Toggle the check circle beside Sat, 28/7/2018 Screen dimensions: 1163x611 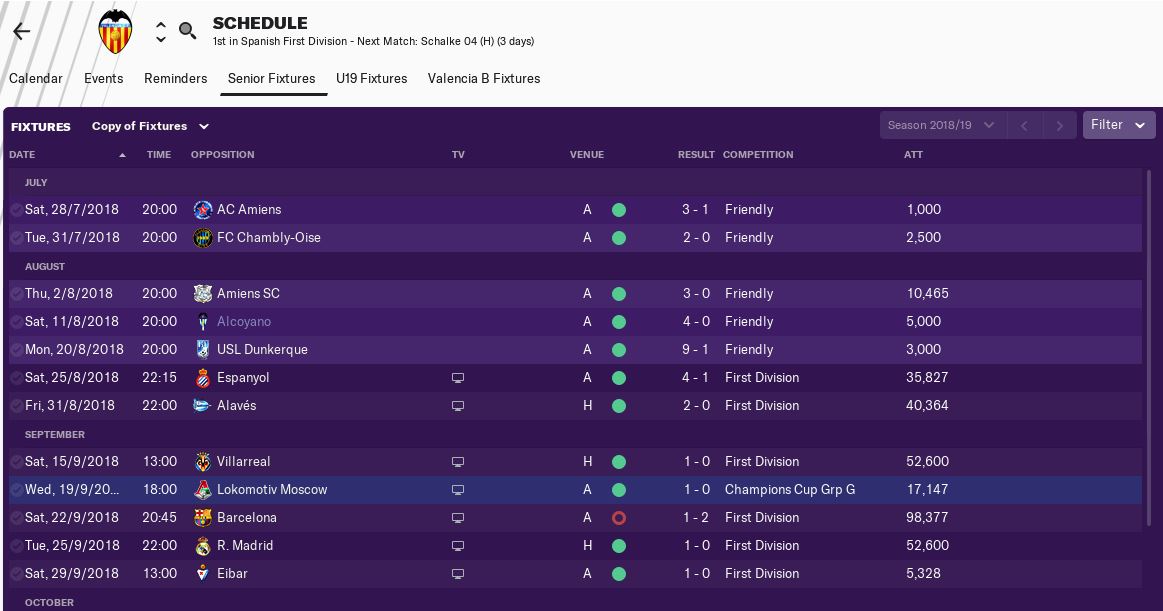[16, 210]
